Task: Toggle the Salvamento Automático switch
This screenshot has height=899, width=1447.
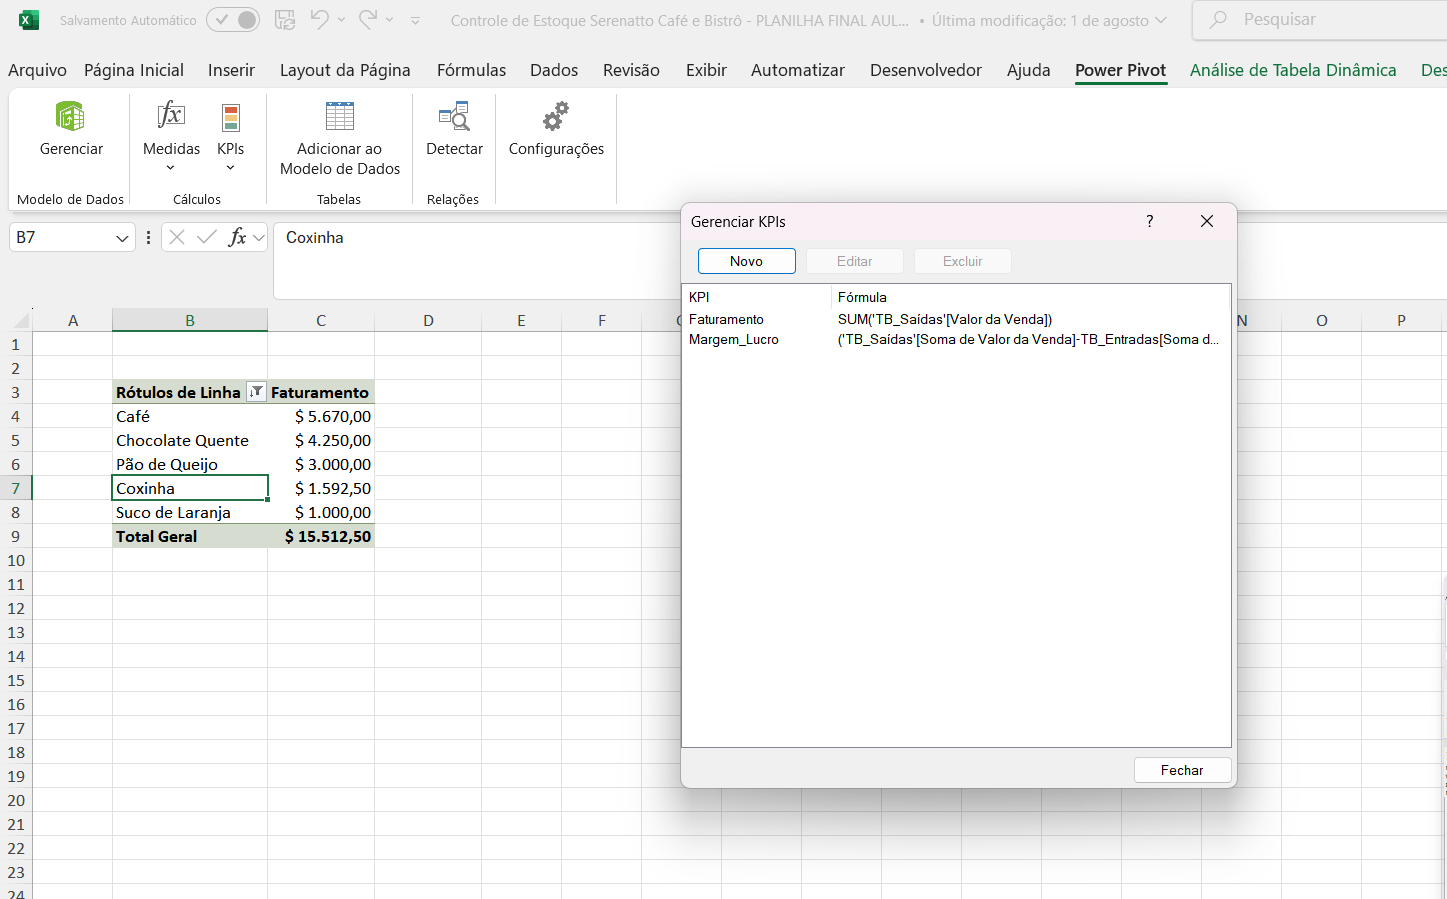Action: (x=233, y=20)
